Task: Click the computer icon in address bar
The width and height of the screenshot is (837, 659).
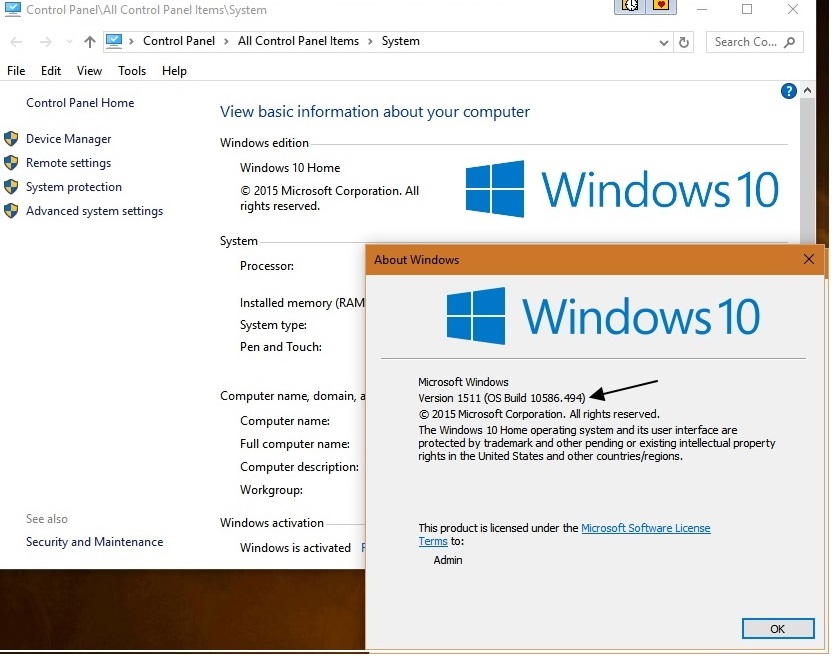Action: pos(114,41)
